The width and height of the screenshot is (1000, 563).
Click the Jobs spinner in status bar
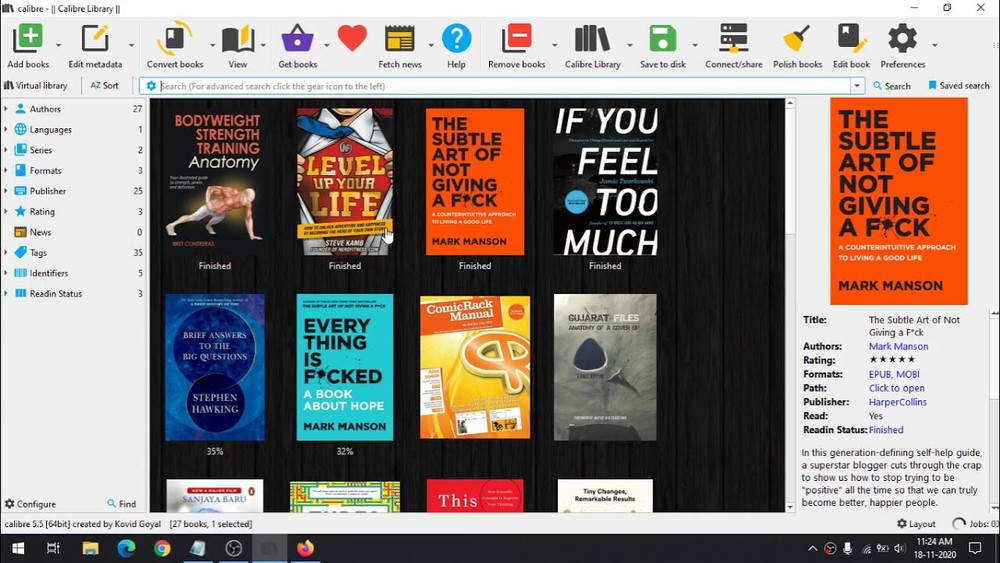click(x=959, y=523)
